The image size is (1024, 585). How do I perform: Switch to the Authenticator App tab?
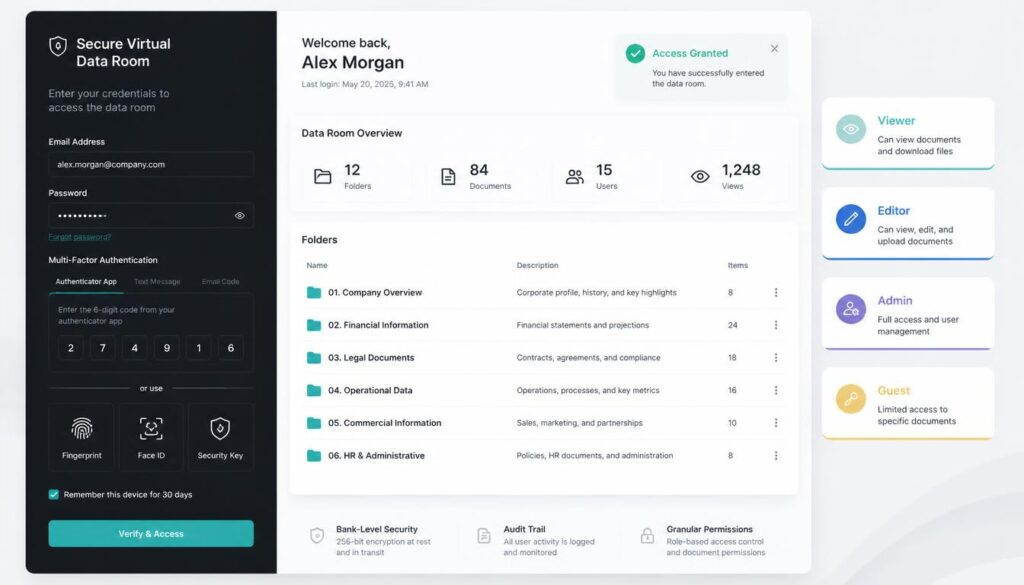(x=86, y=281)
